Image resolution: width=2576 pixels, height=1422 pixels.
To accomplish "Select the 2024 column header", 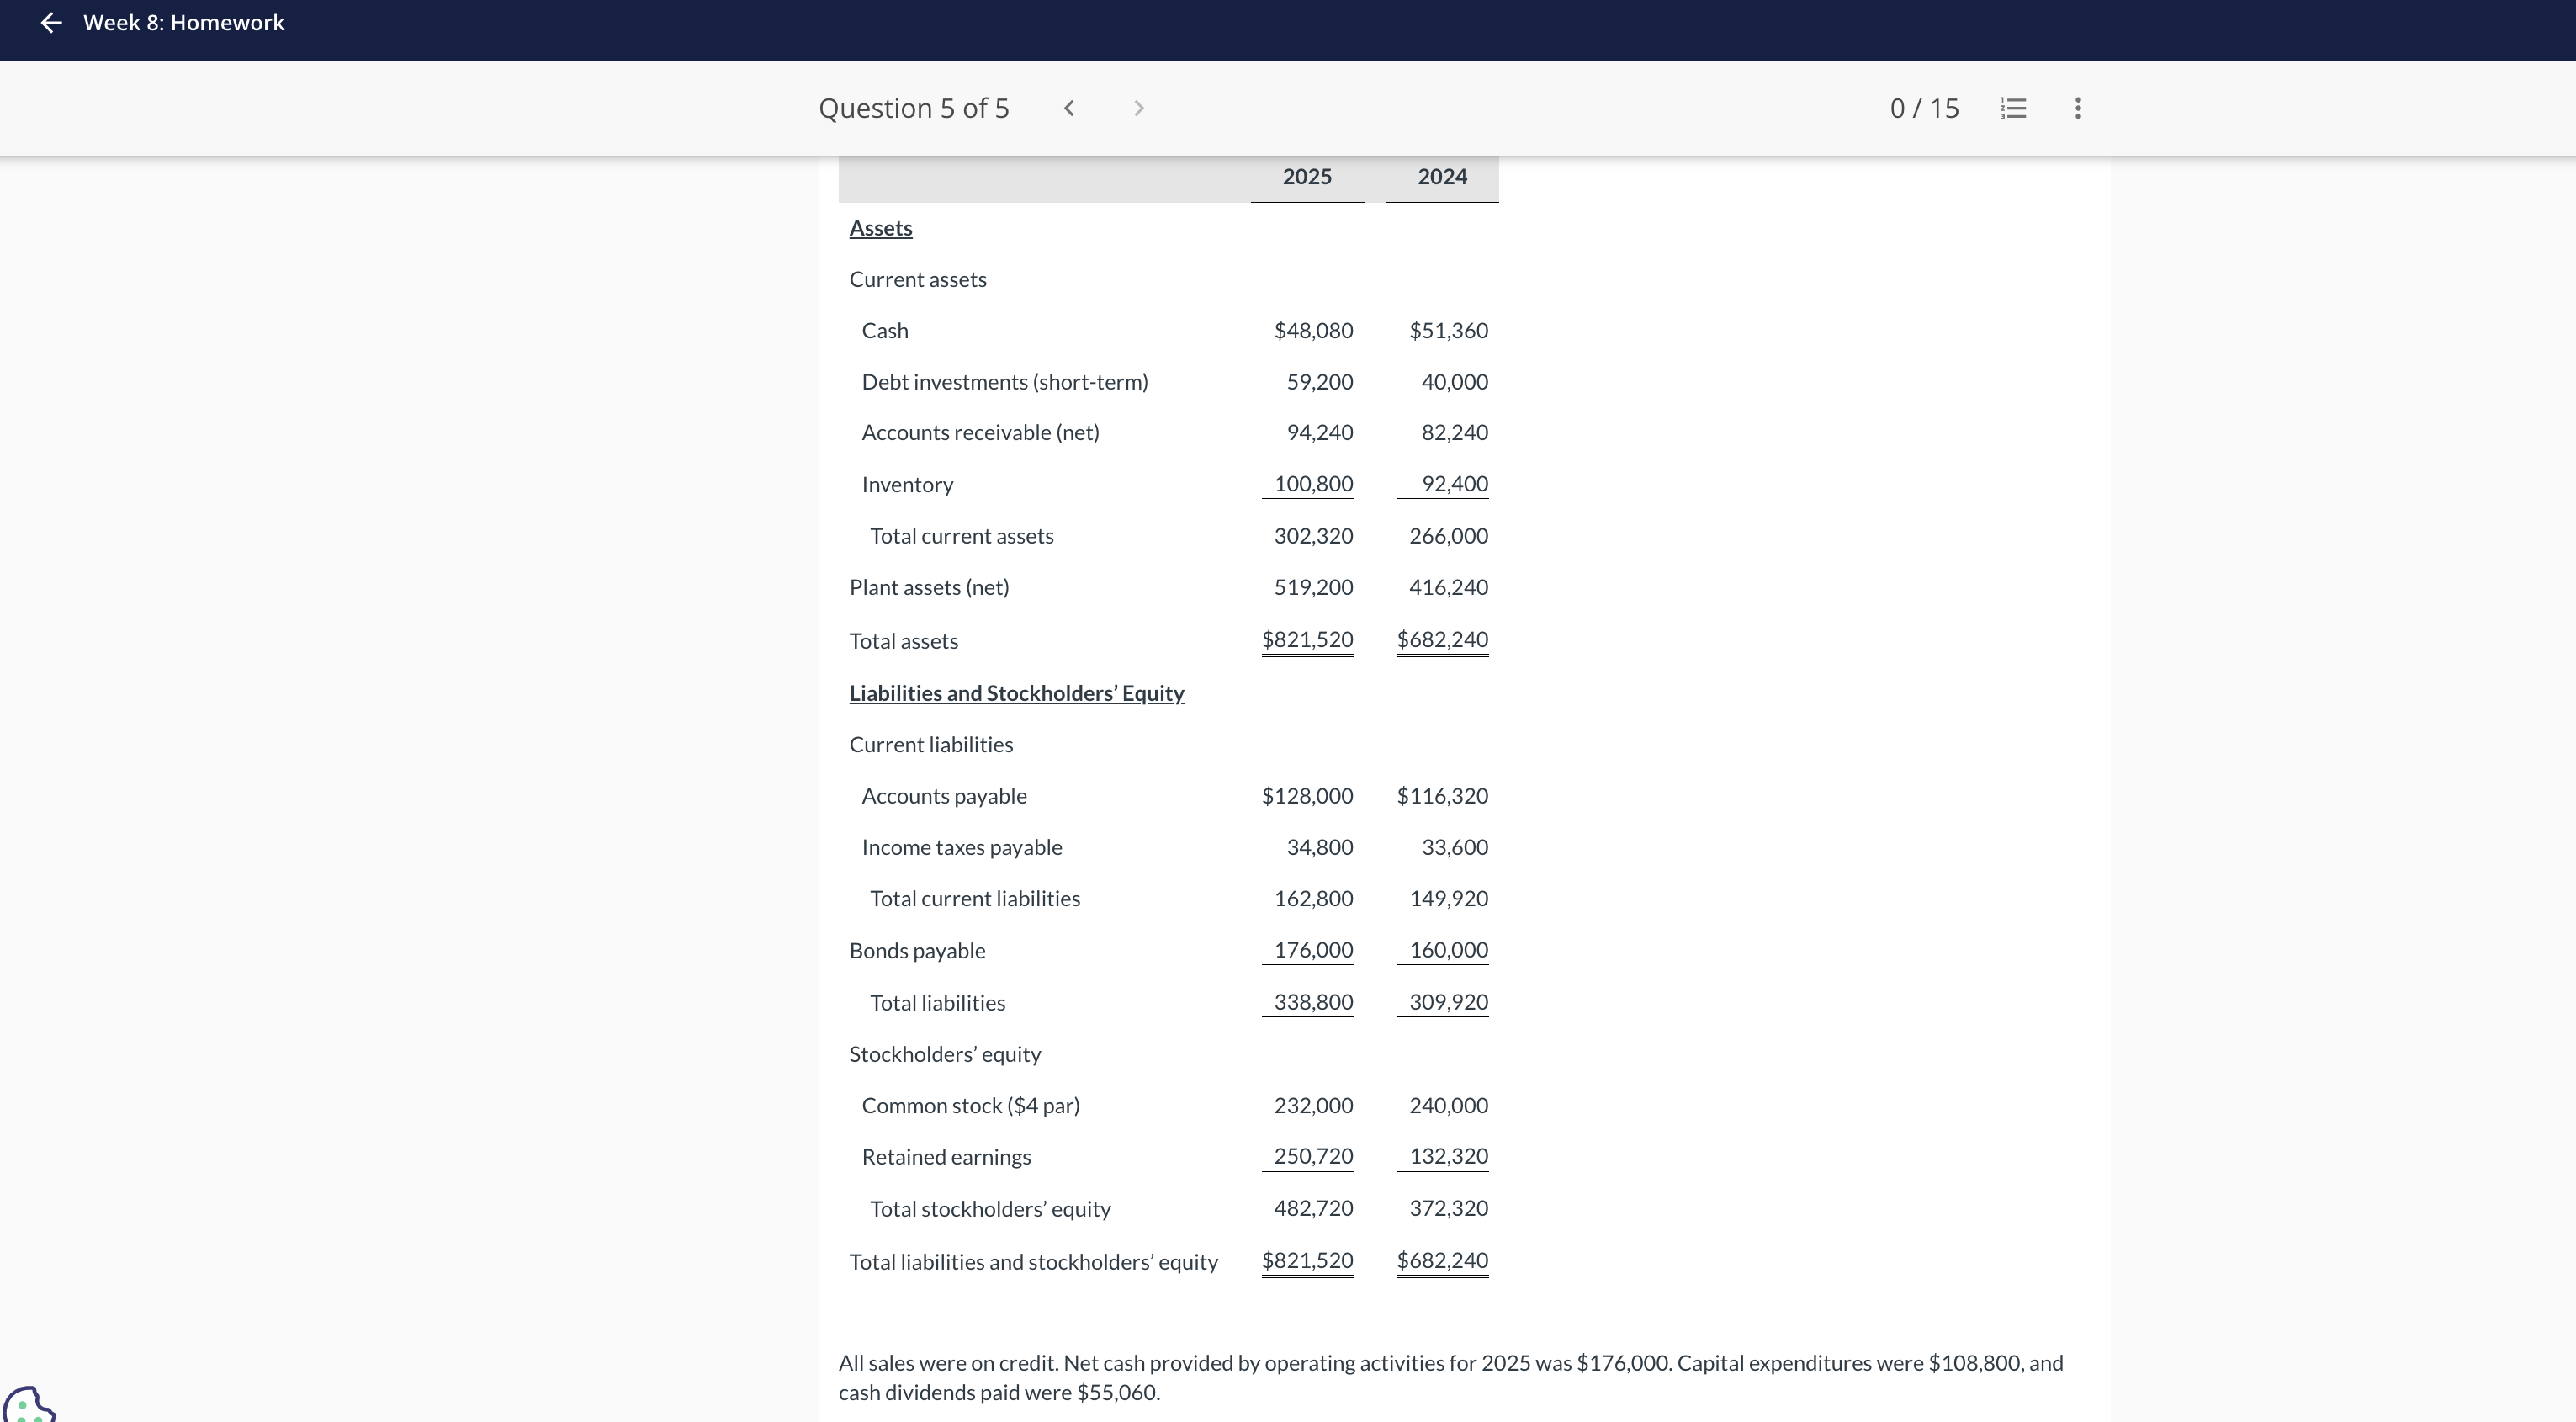I will click(x=1441, y=177).
